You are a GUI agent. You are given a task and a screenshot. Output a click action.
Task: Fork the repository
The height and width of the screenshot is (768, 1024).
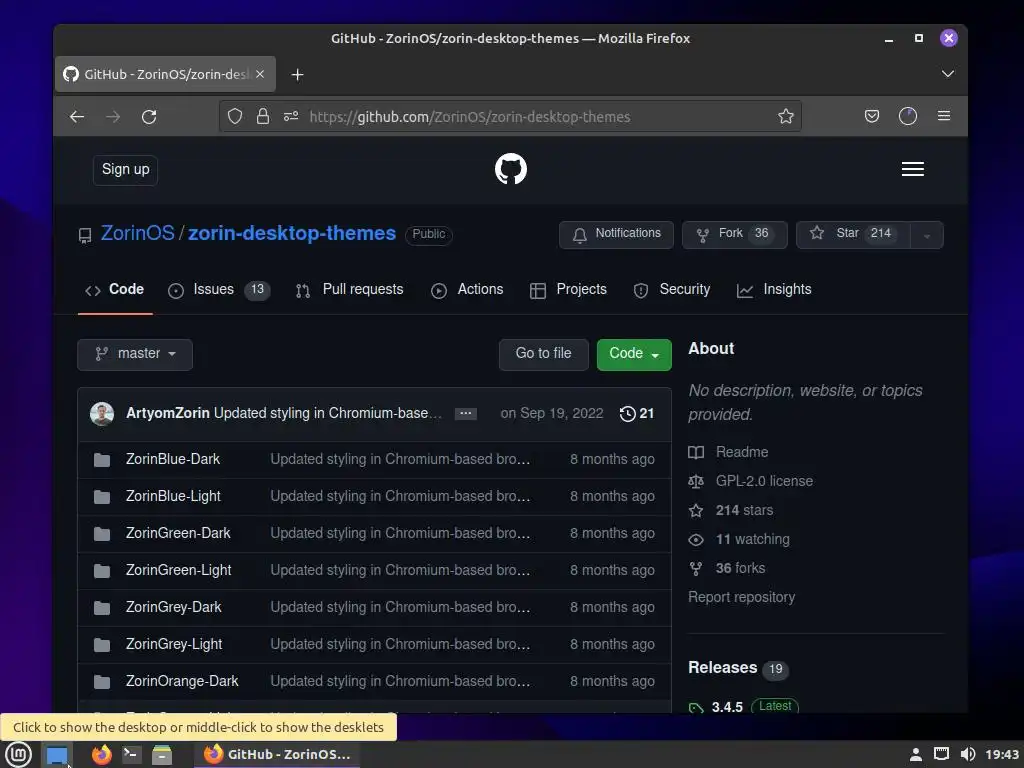coord(735,234)
